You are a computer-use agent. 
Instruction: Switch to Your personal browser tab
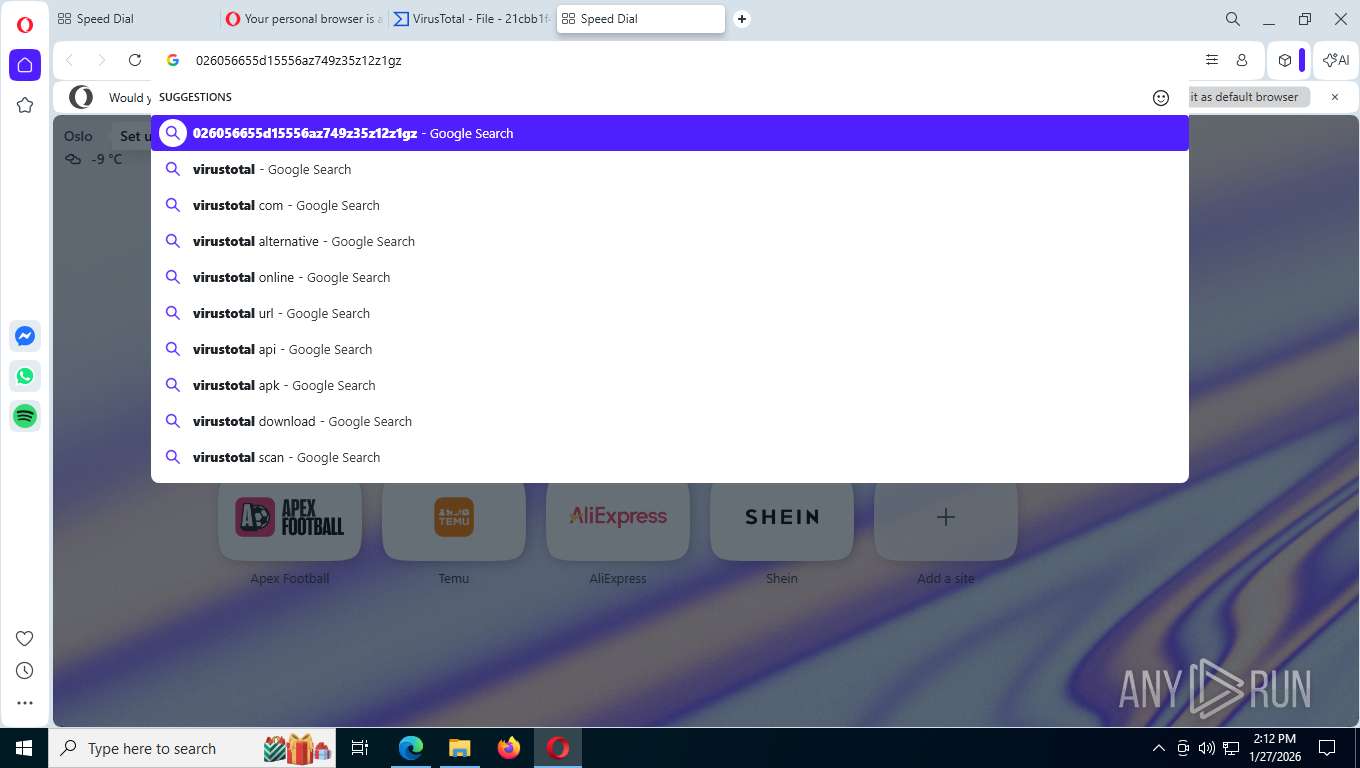click(304, 19)
